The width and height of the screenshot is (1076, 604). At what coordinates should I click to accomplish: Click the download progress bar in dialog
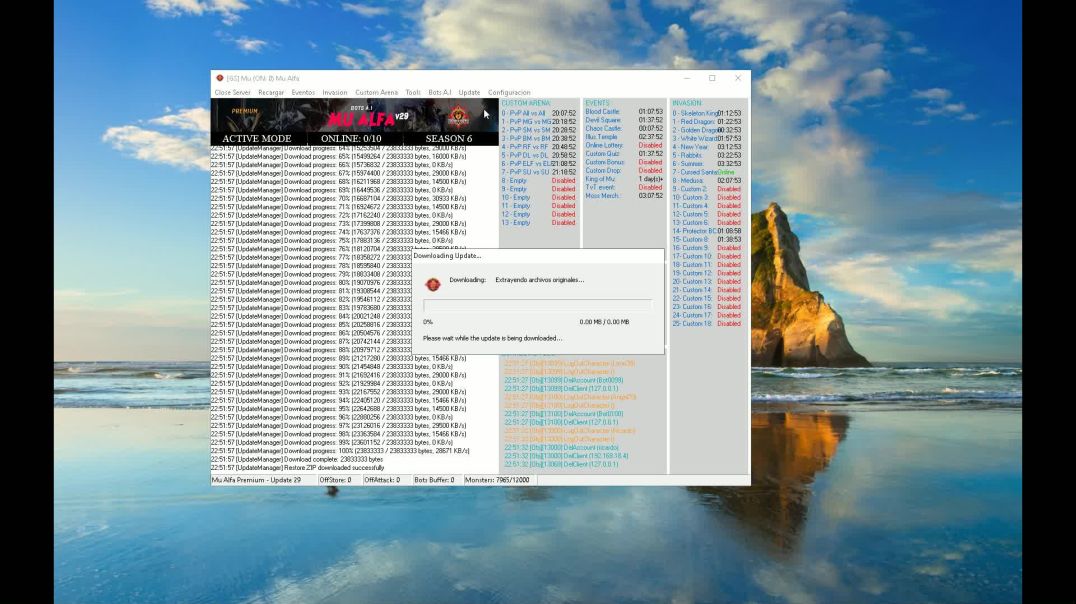(x=537, y=305)
